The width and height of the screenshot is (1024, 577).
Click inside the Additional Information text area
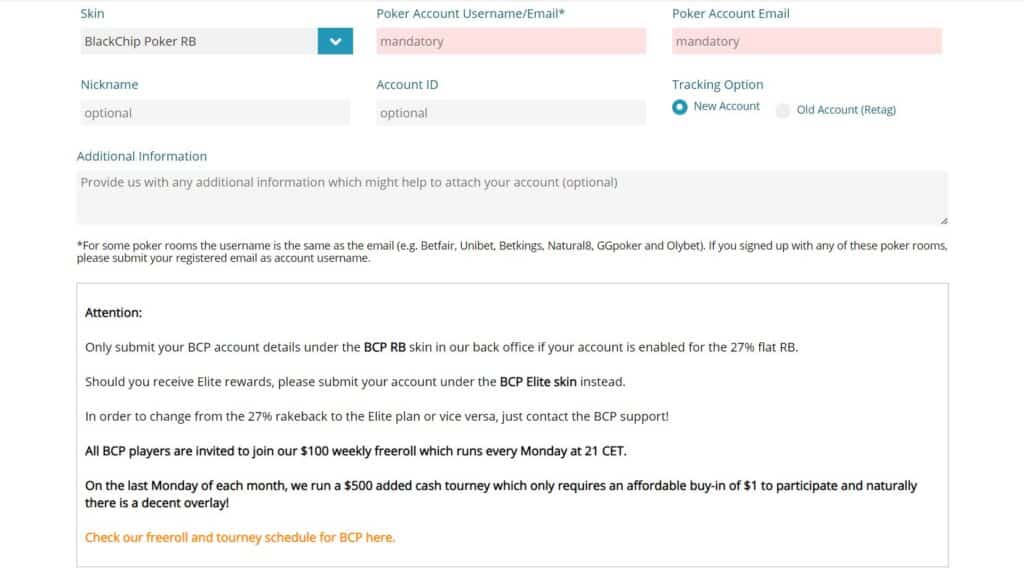tap(511, 197)
